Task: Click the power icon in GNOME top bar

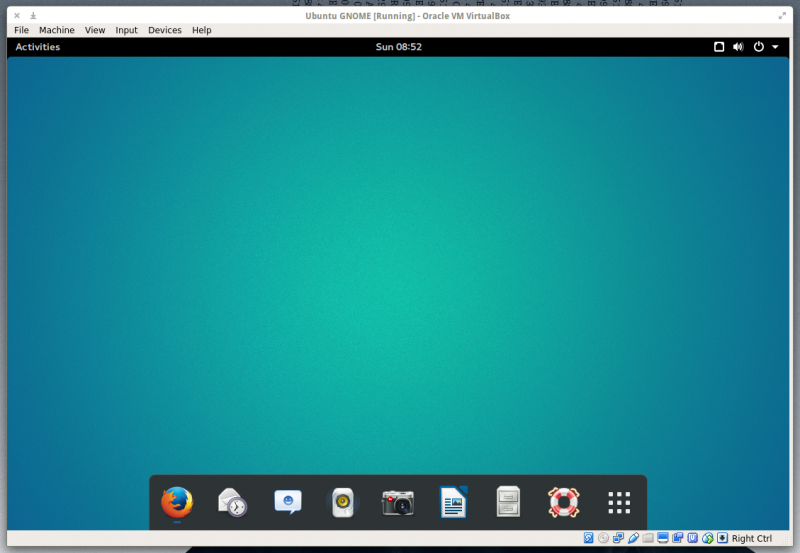Action: point(758,47)
